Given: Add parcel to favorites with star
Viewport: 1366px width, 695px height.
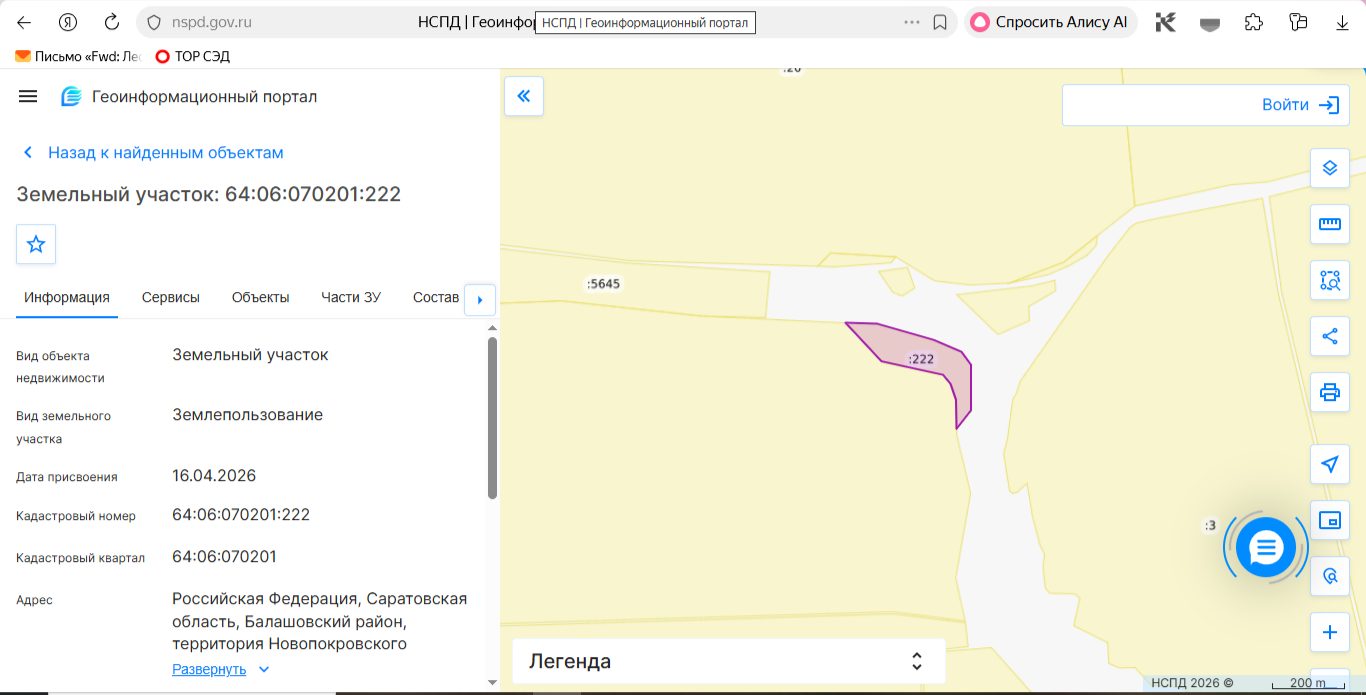Looking at the screenshot, I should click(x=36, y=244).
